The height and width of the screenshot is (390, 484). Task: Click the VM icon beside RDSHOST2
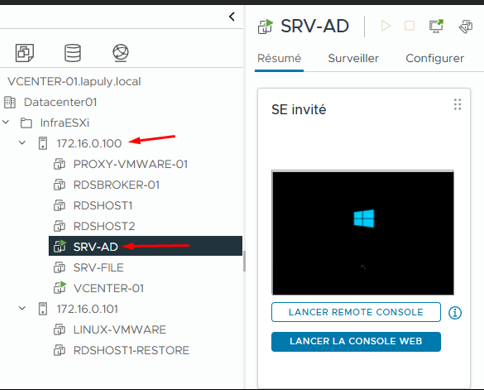point(59,226)
